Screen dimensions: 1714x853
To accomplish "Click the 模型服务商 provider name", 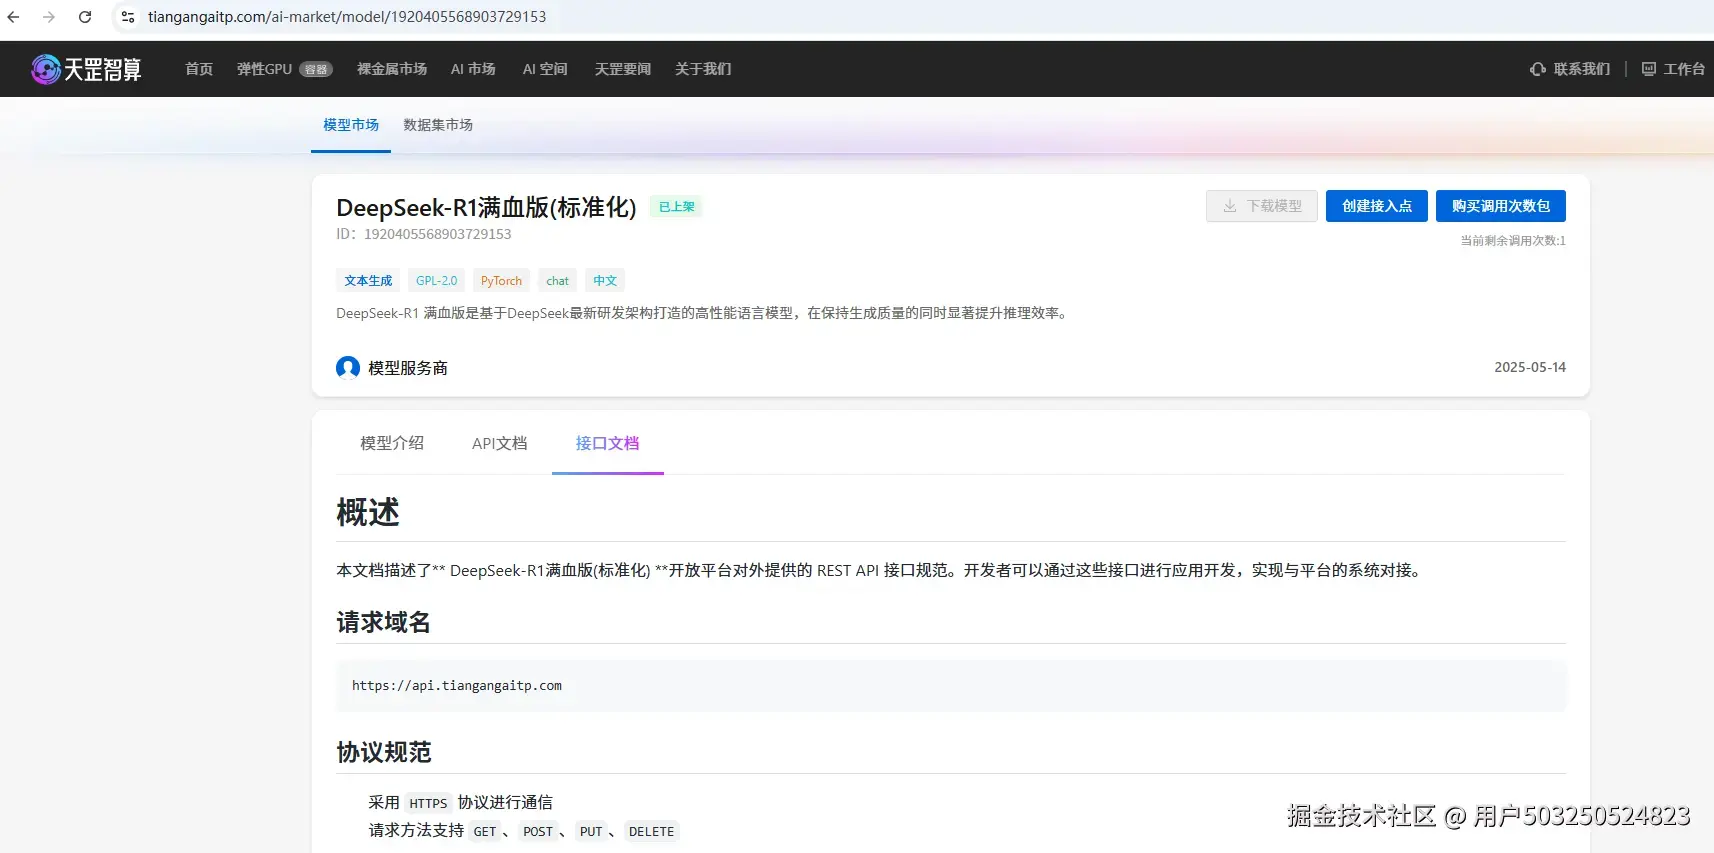I will tap(408, 368).
